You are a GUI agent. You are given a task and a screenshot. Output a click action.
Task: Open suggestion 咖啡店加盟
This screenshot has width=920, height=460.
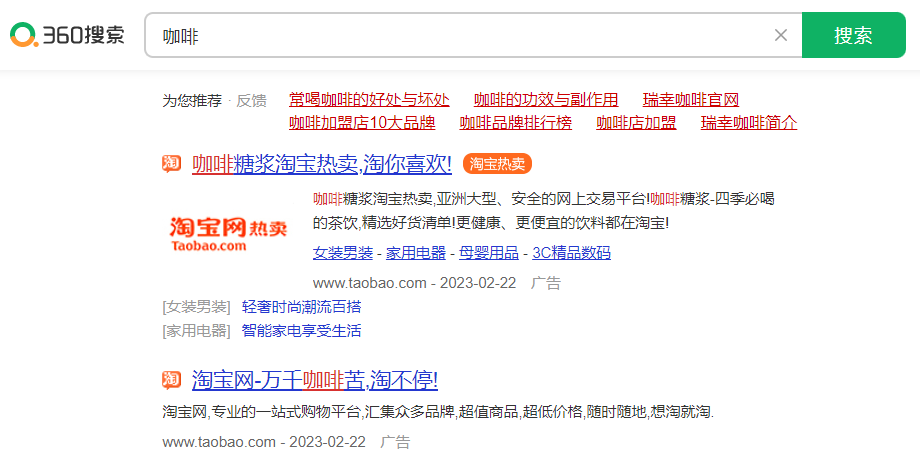636,123
